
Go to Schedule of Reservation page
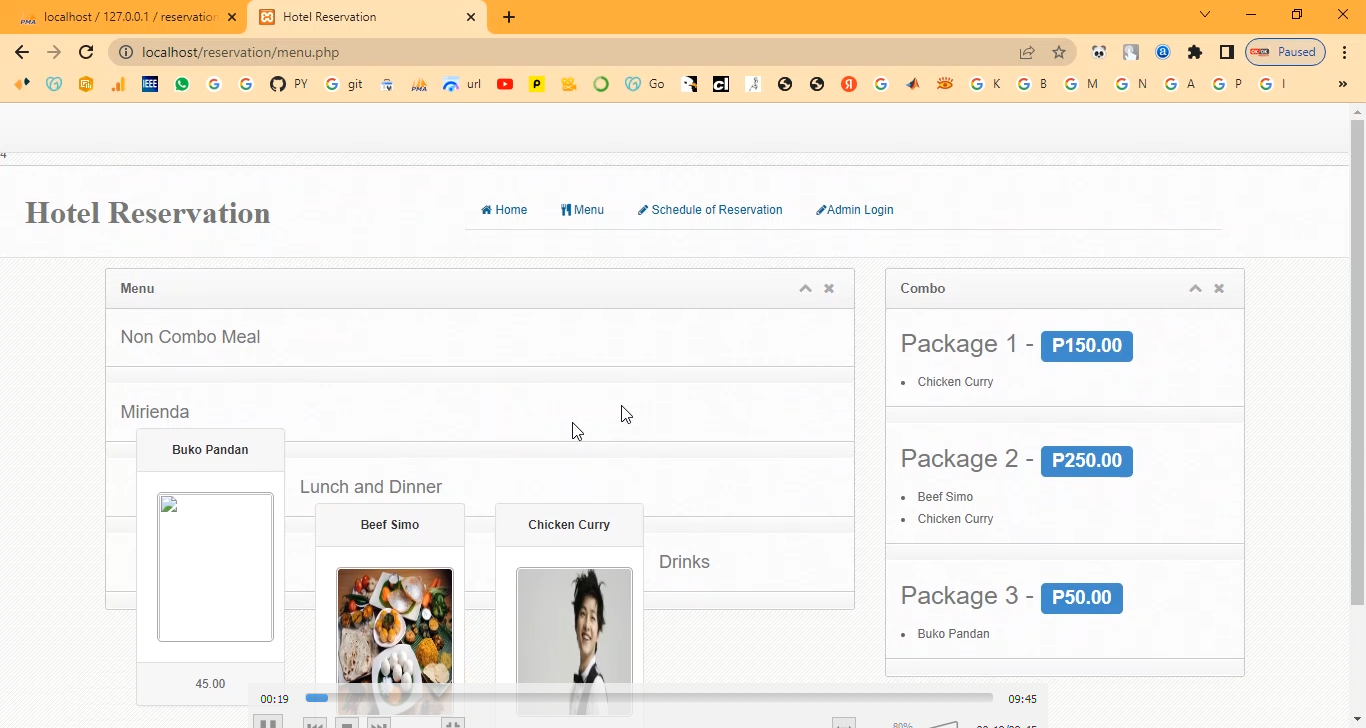[x=710, y=210]
